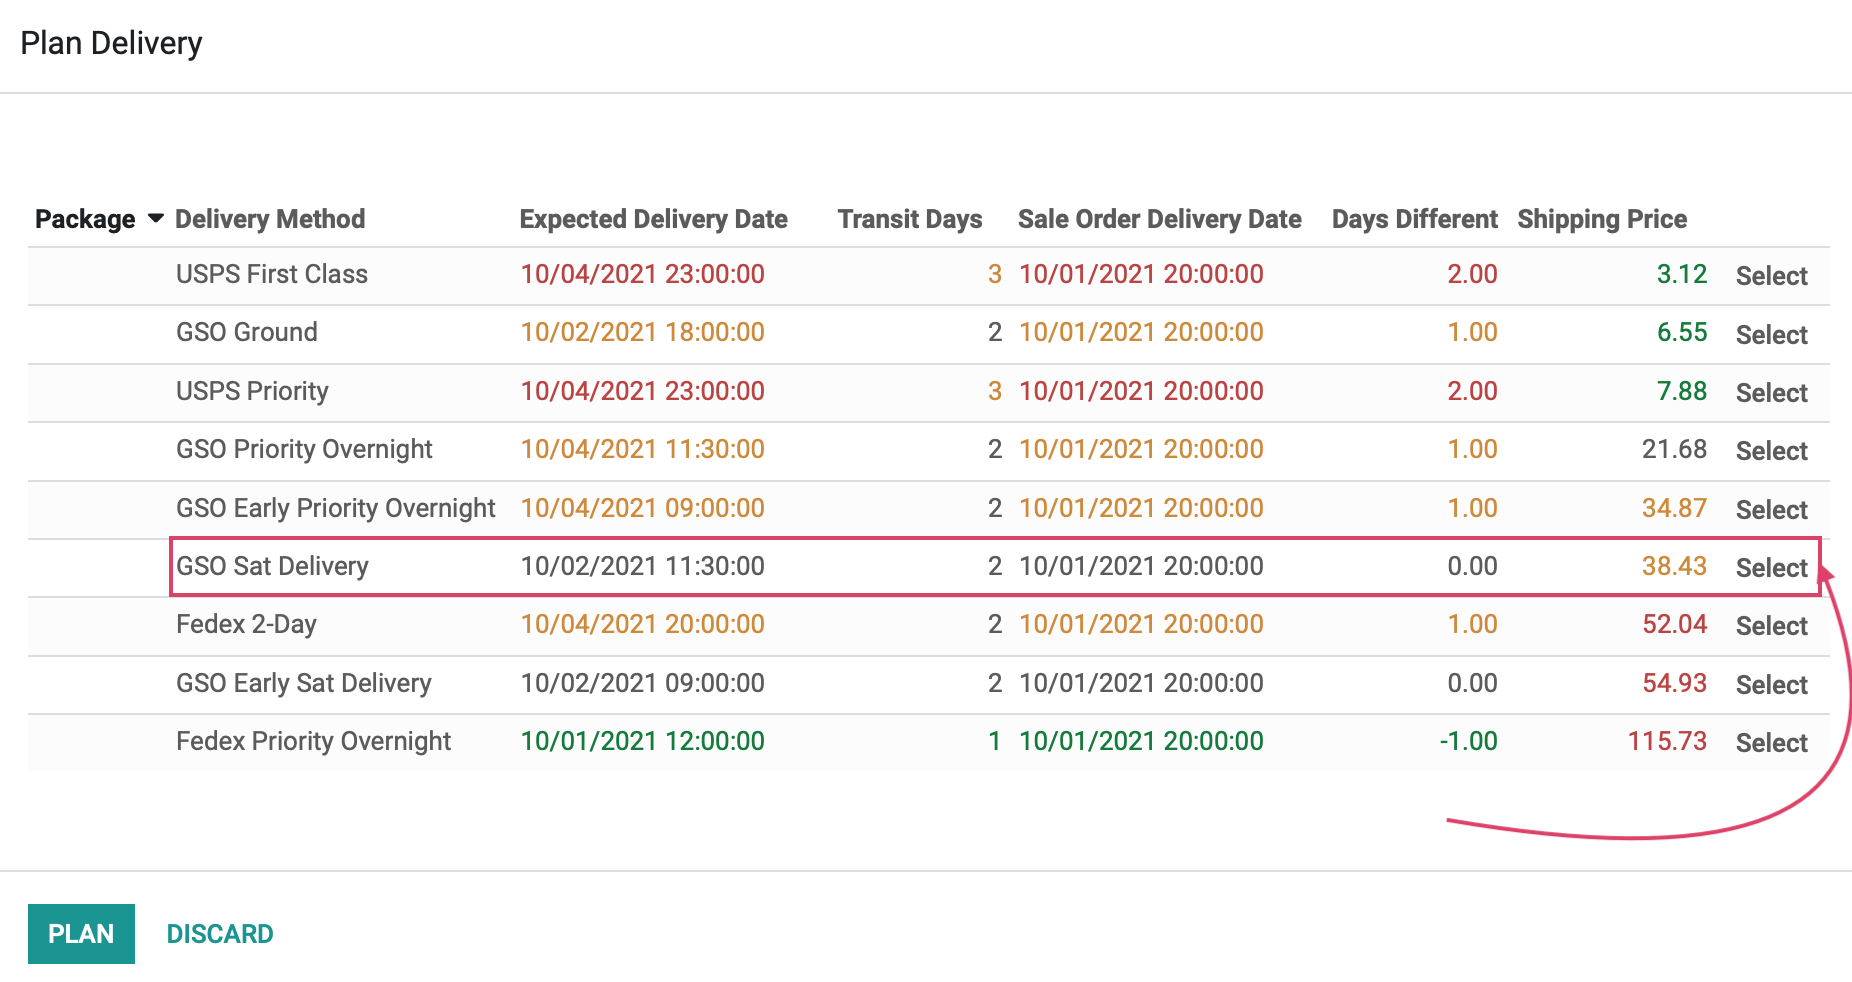The image size is (1852, 982).
Task: Select the USPS First Class delivery option
Action: point(1771,276)
